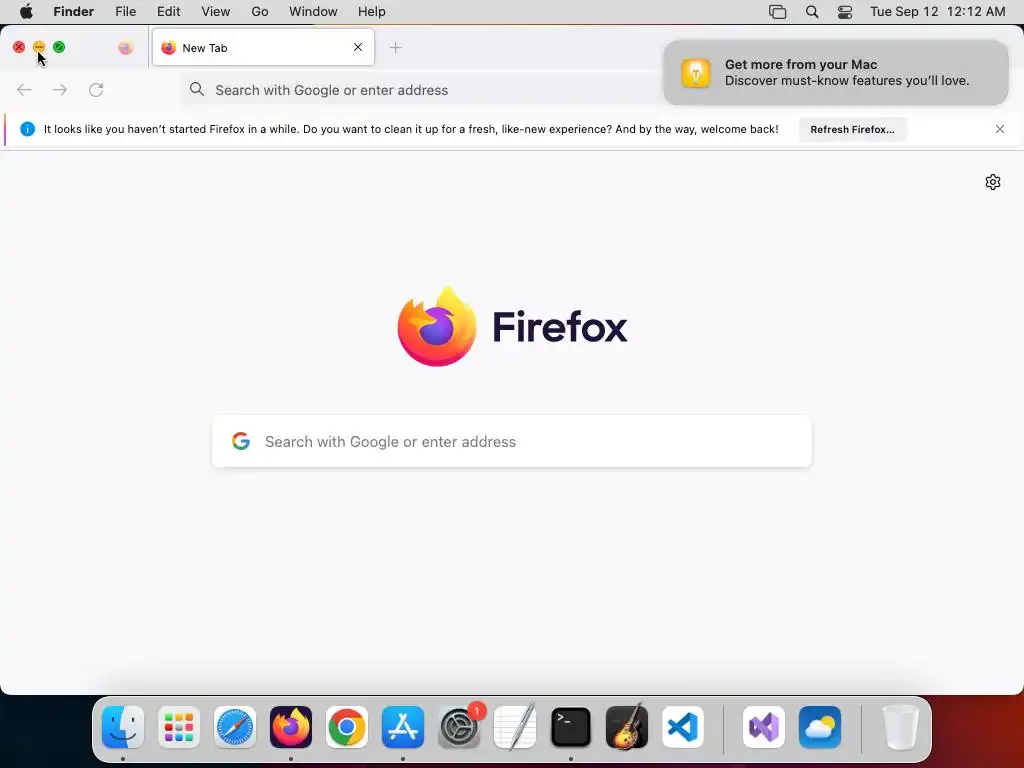This screenshot has height=768, width=1024.
Task: Launch GarageBand from the Dock
Action: (x=627, y=727)
